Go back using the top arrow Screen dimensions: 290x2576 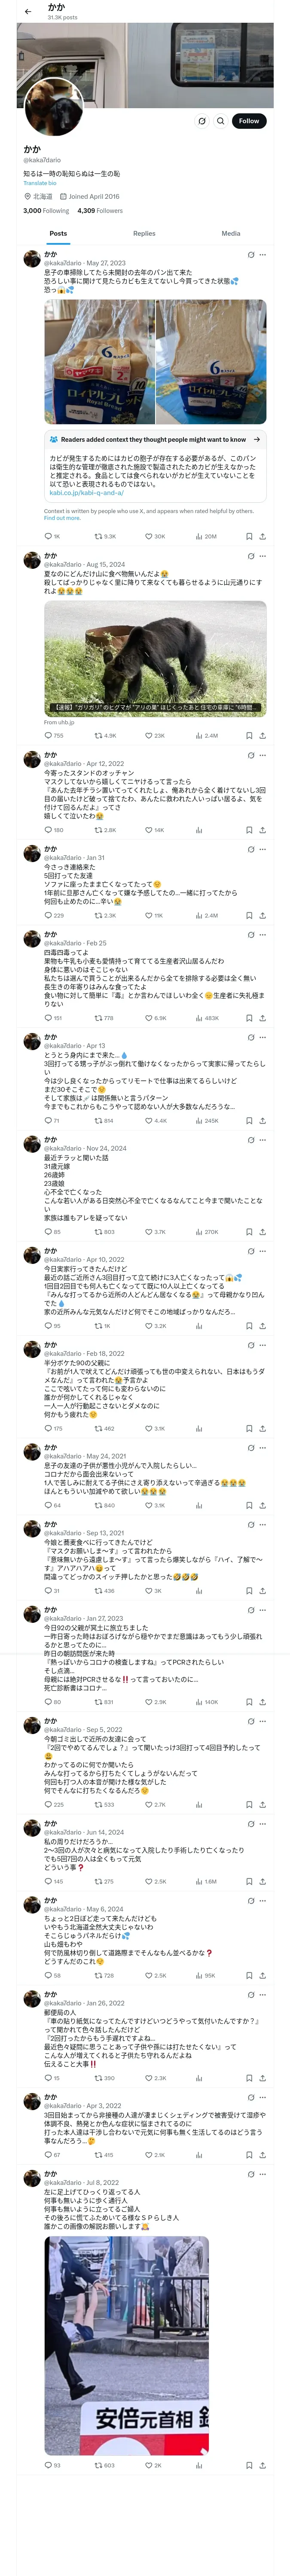(28, 12)
